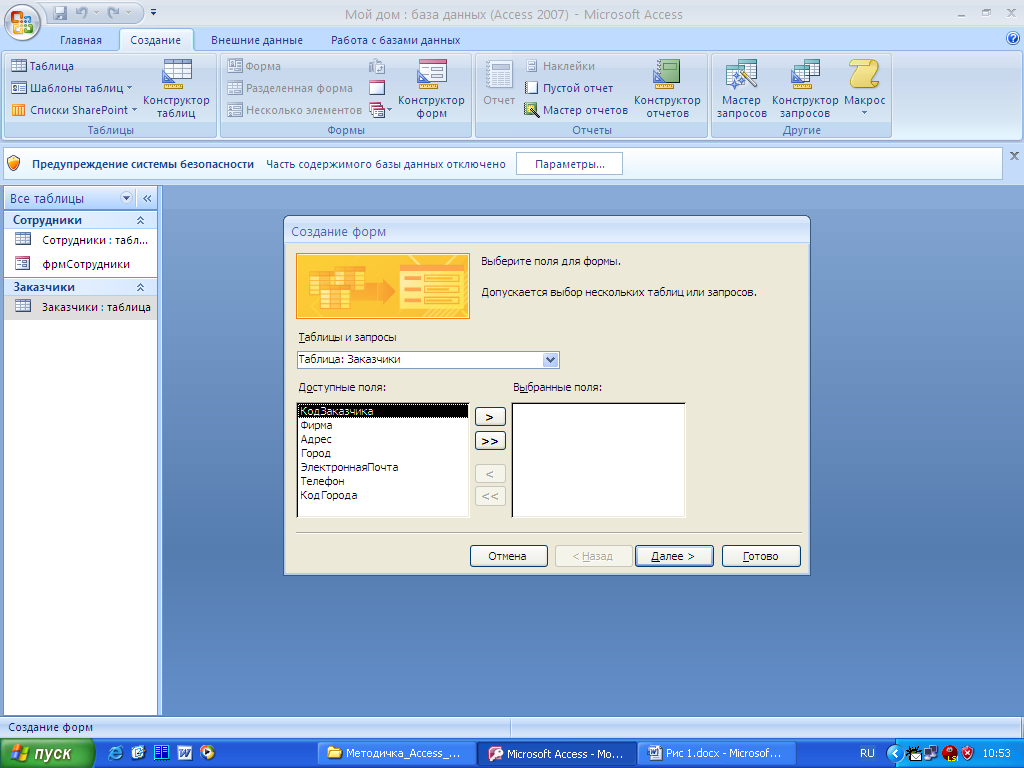Open Работа с базами данных tab
The width and height of the screenshot is (1024, 768).
395,40
